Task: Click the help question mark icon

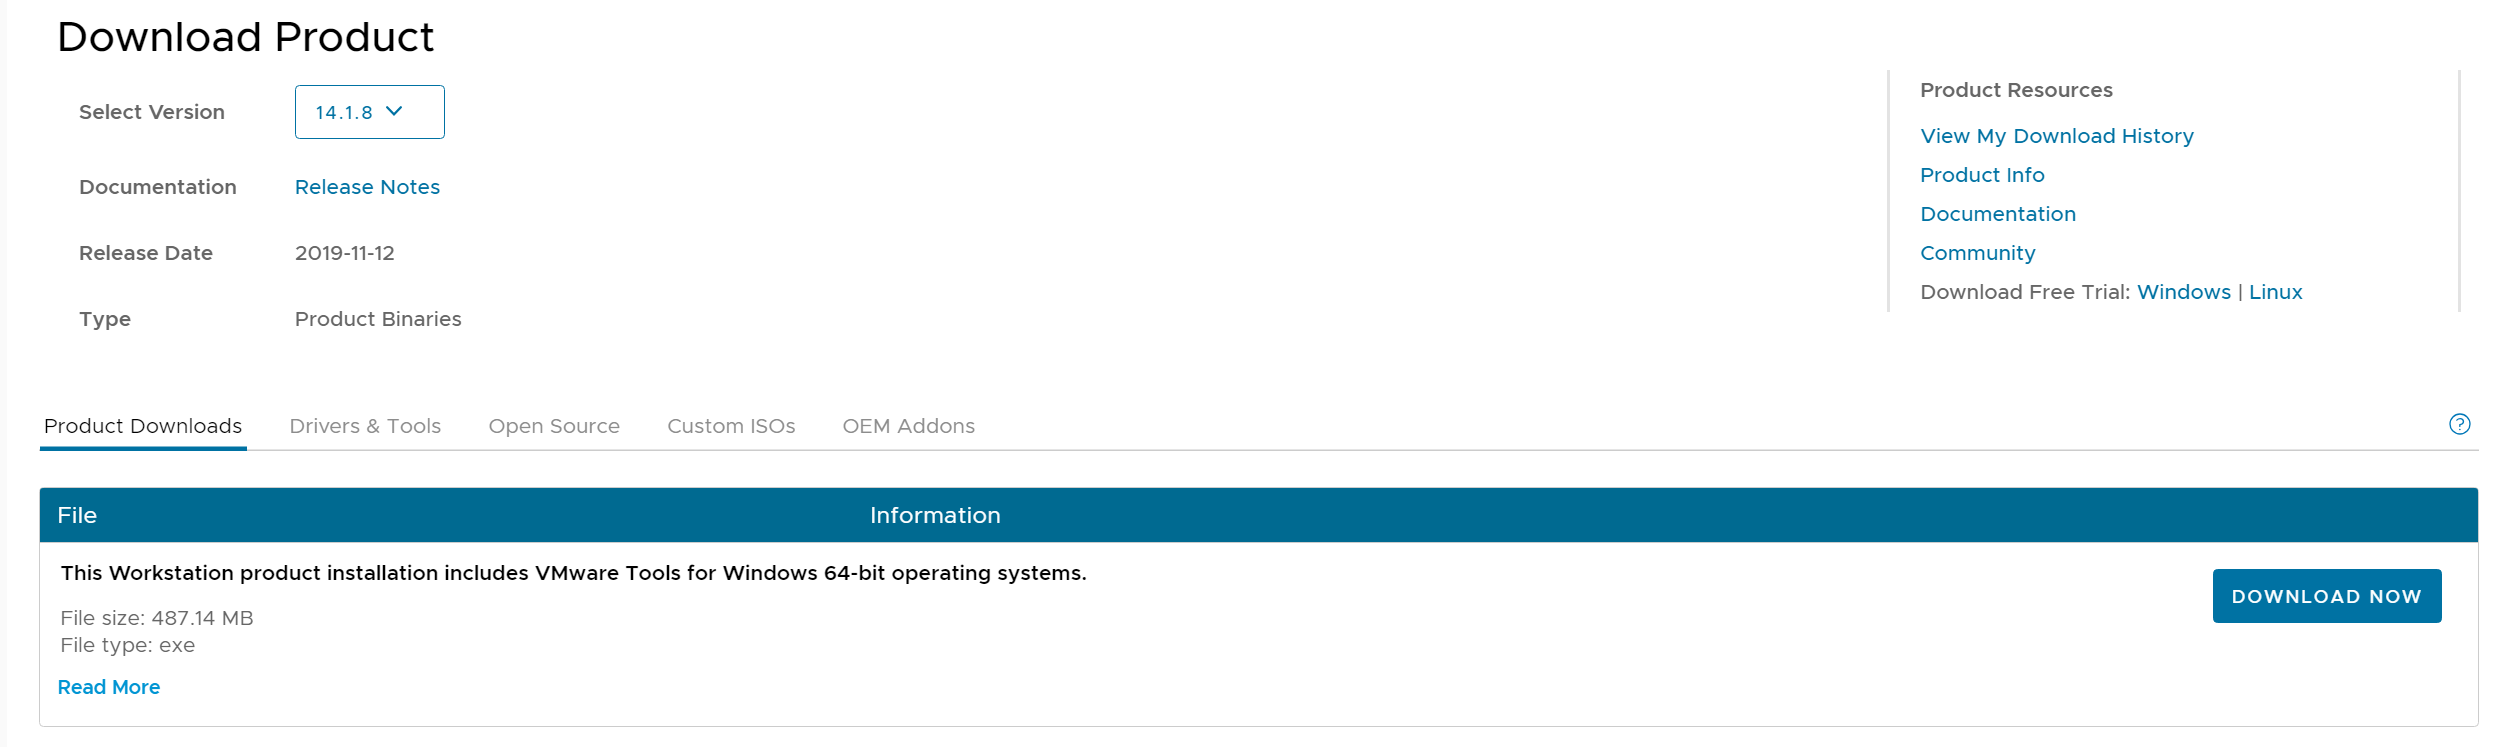Action: pyautogui.click(x=2459, y=424)
